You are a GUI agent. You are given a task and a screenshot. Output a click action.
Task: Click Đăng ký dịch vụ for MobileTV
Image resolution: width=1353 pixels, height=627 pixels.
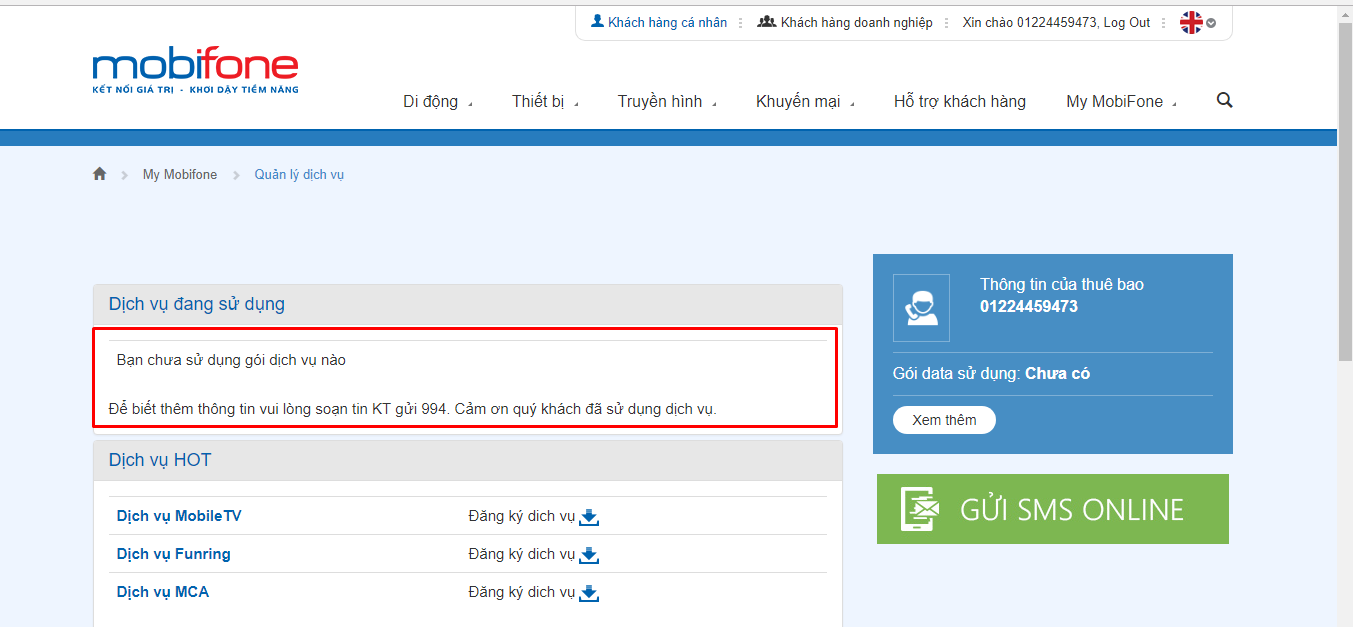pyautogui.click(x=521, y=516)
